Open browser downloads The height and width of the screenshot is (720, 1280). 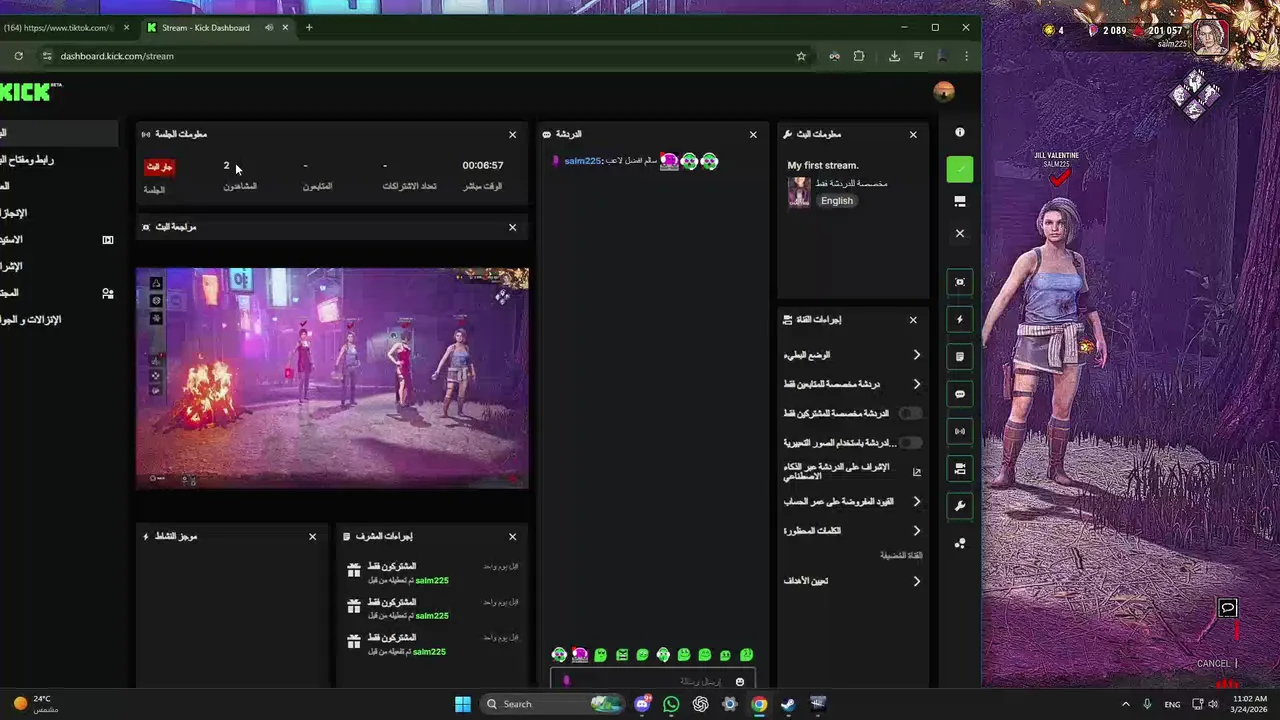894,56
